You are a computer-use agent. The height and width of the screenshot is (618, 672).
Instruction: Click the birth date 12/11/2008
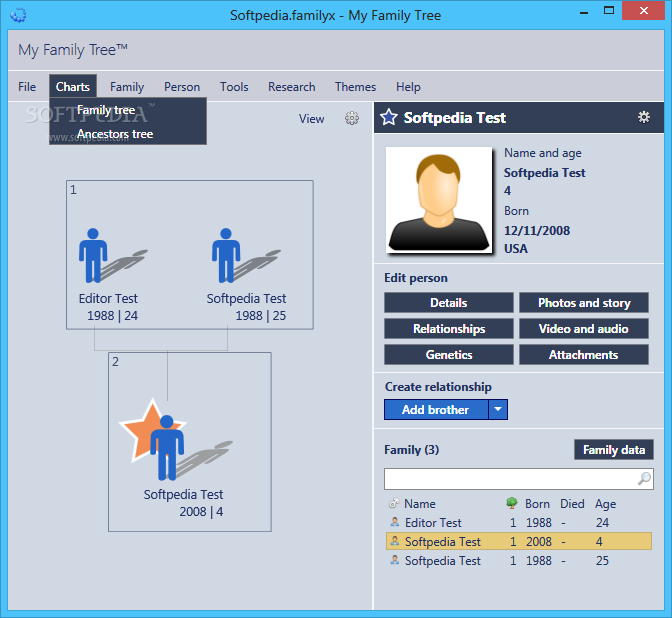click(x=537, y=231)
